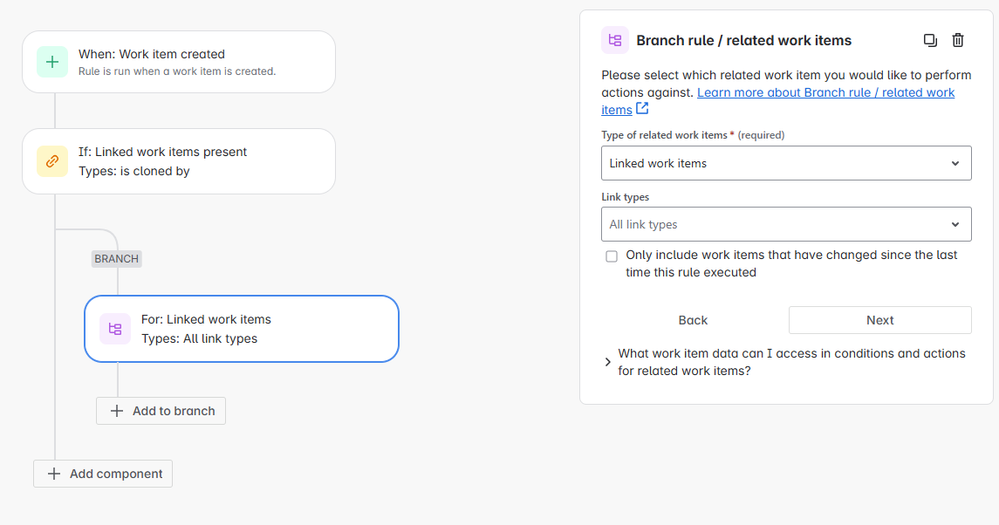Select the 'When: Work item created' trigger

pos(179,62)
